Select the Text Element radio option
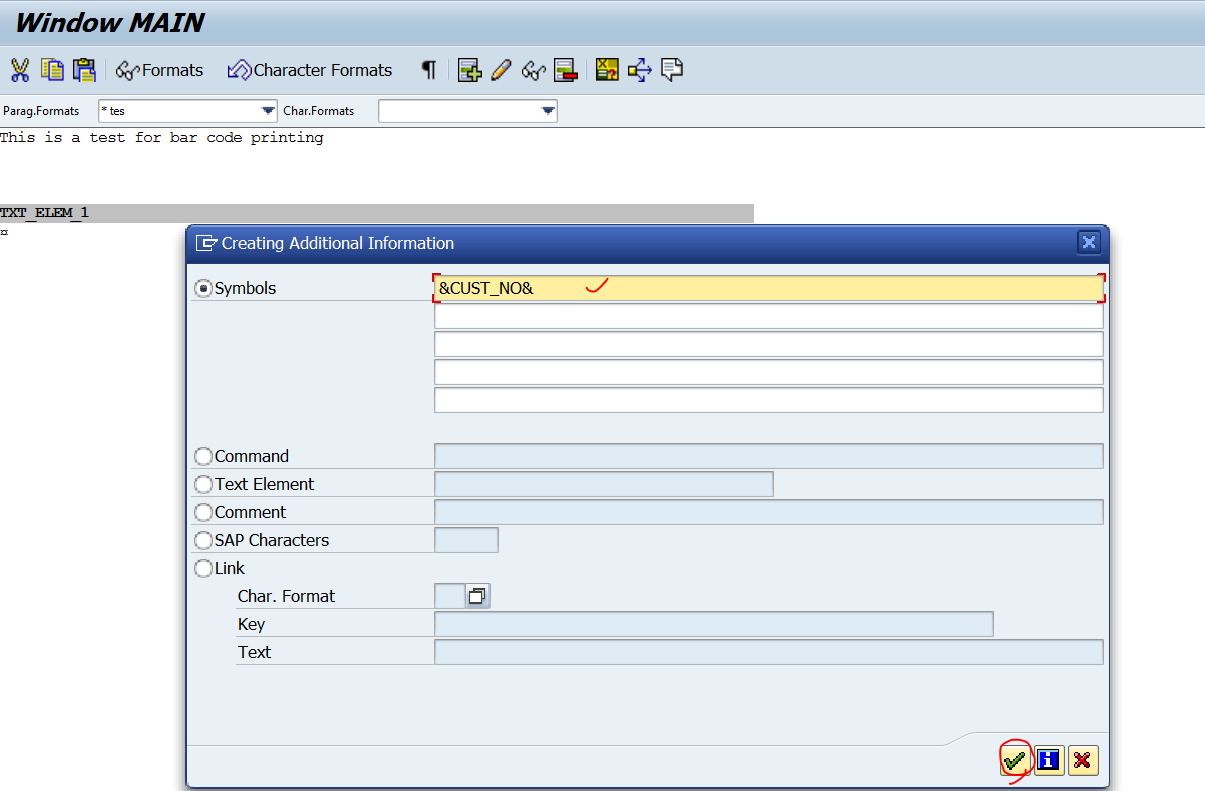Viewport: 1205px width, 791px height. pos(203,483)
